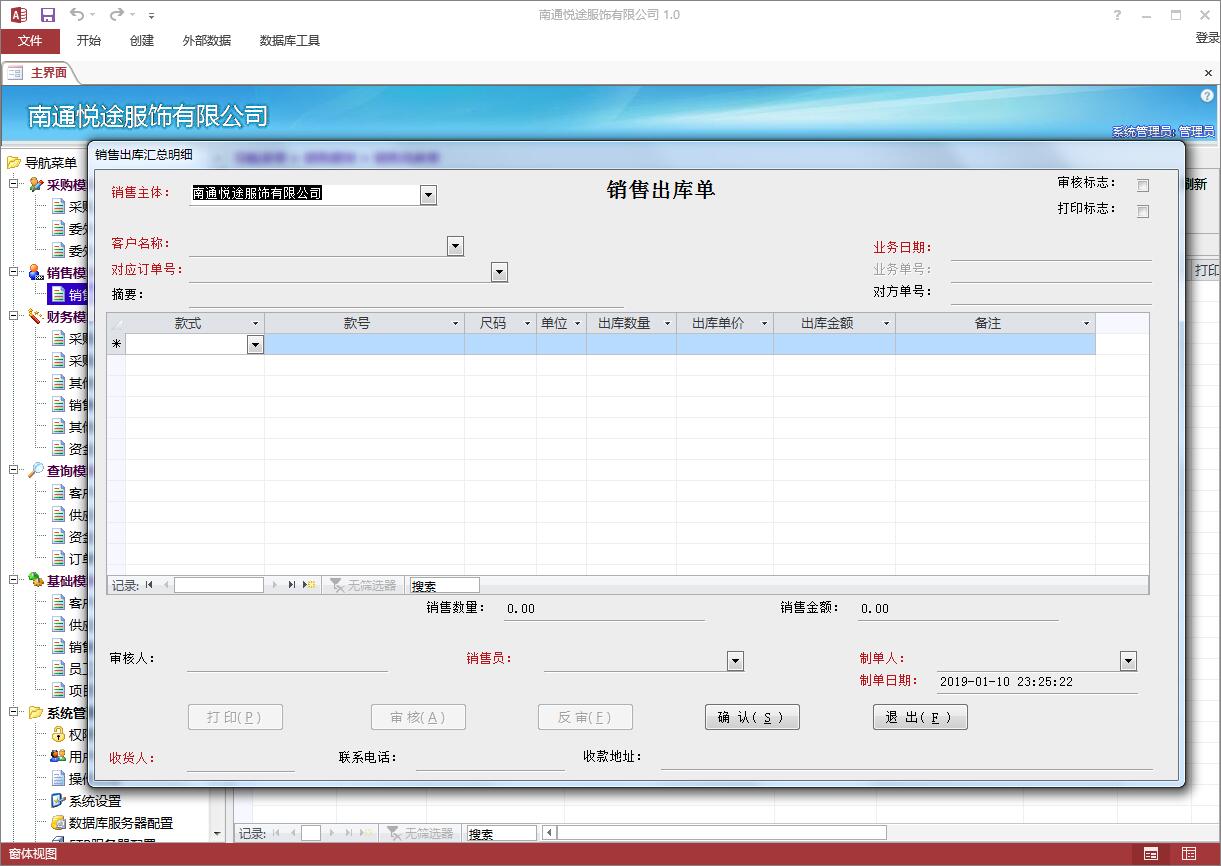The width and height of the screenshot is (1221, 866).
Task: Switch to the 外部数据 ribbon tab
Action: [x=207, y=41]
